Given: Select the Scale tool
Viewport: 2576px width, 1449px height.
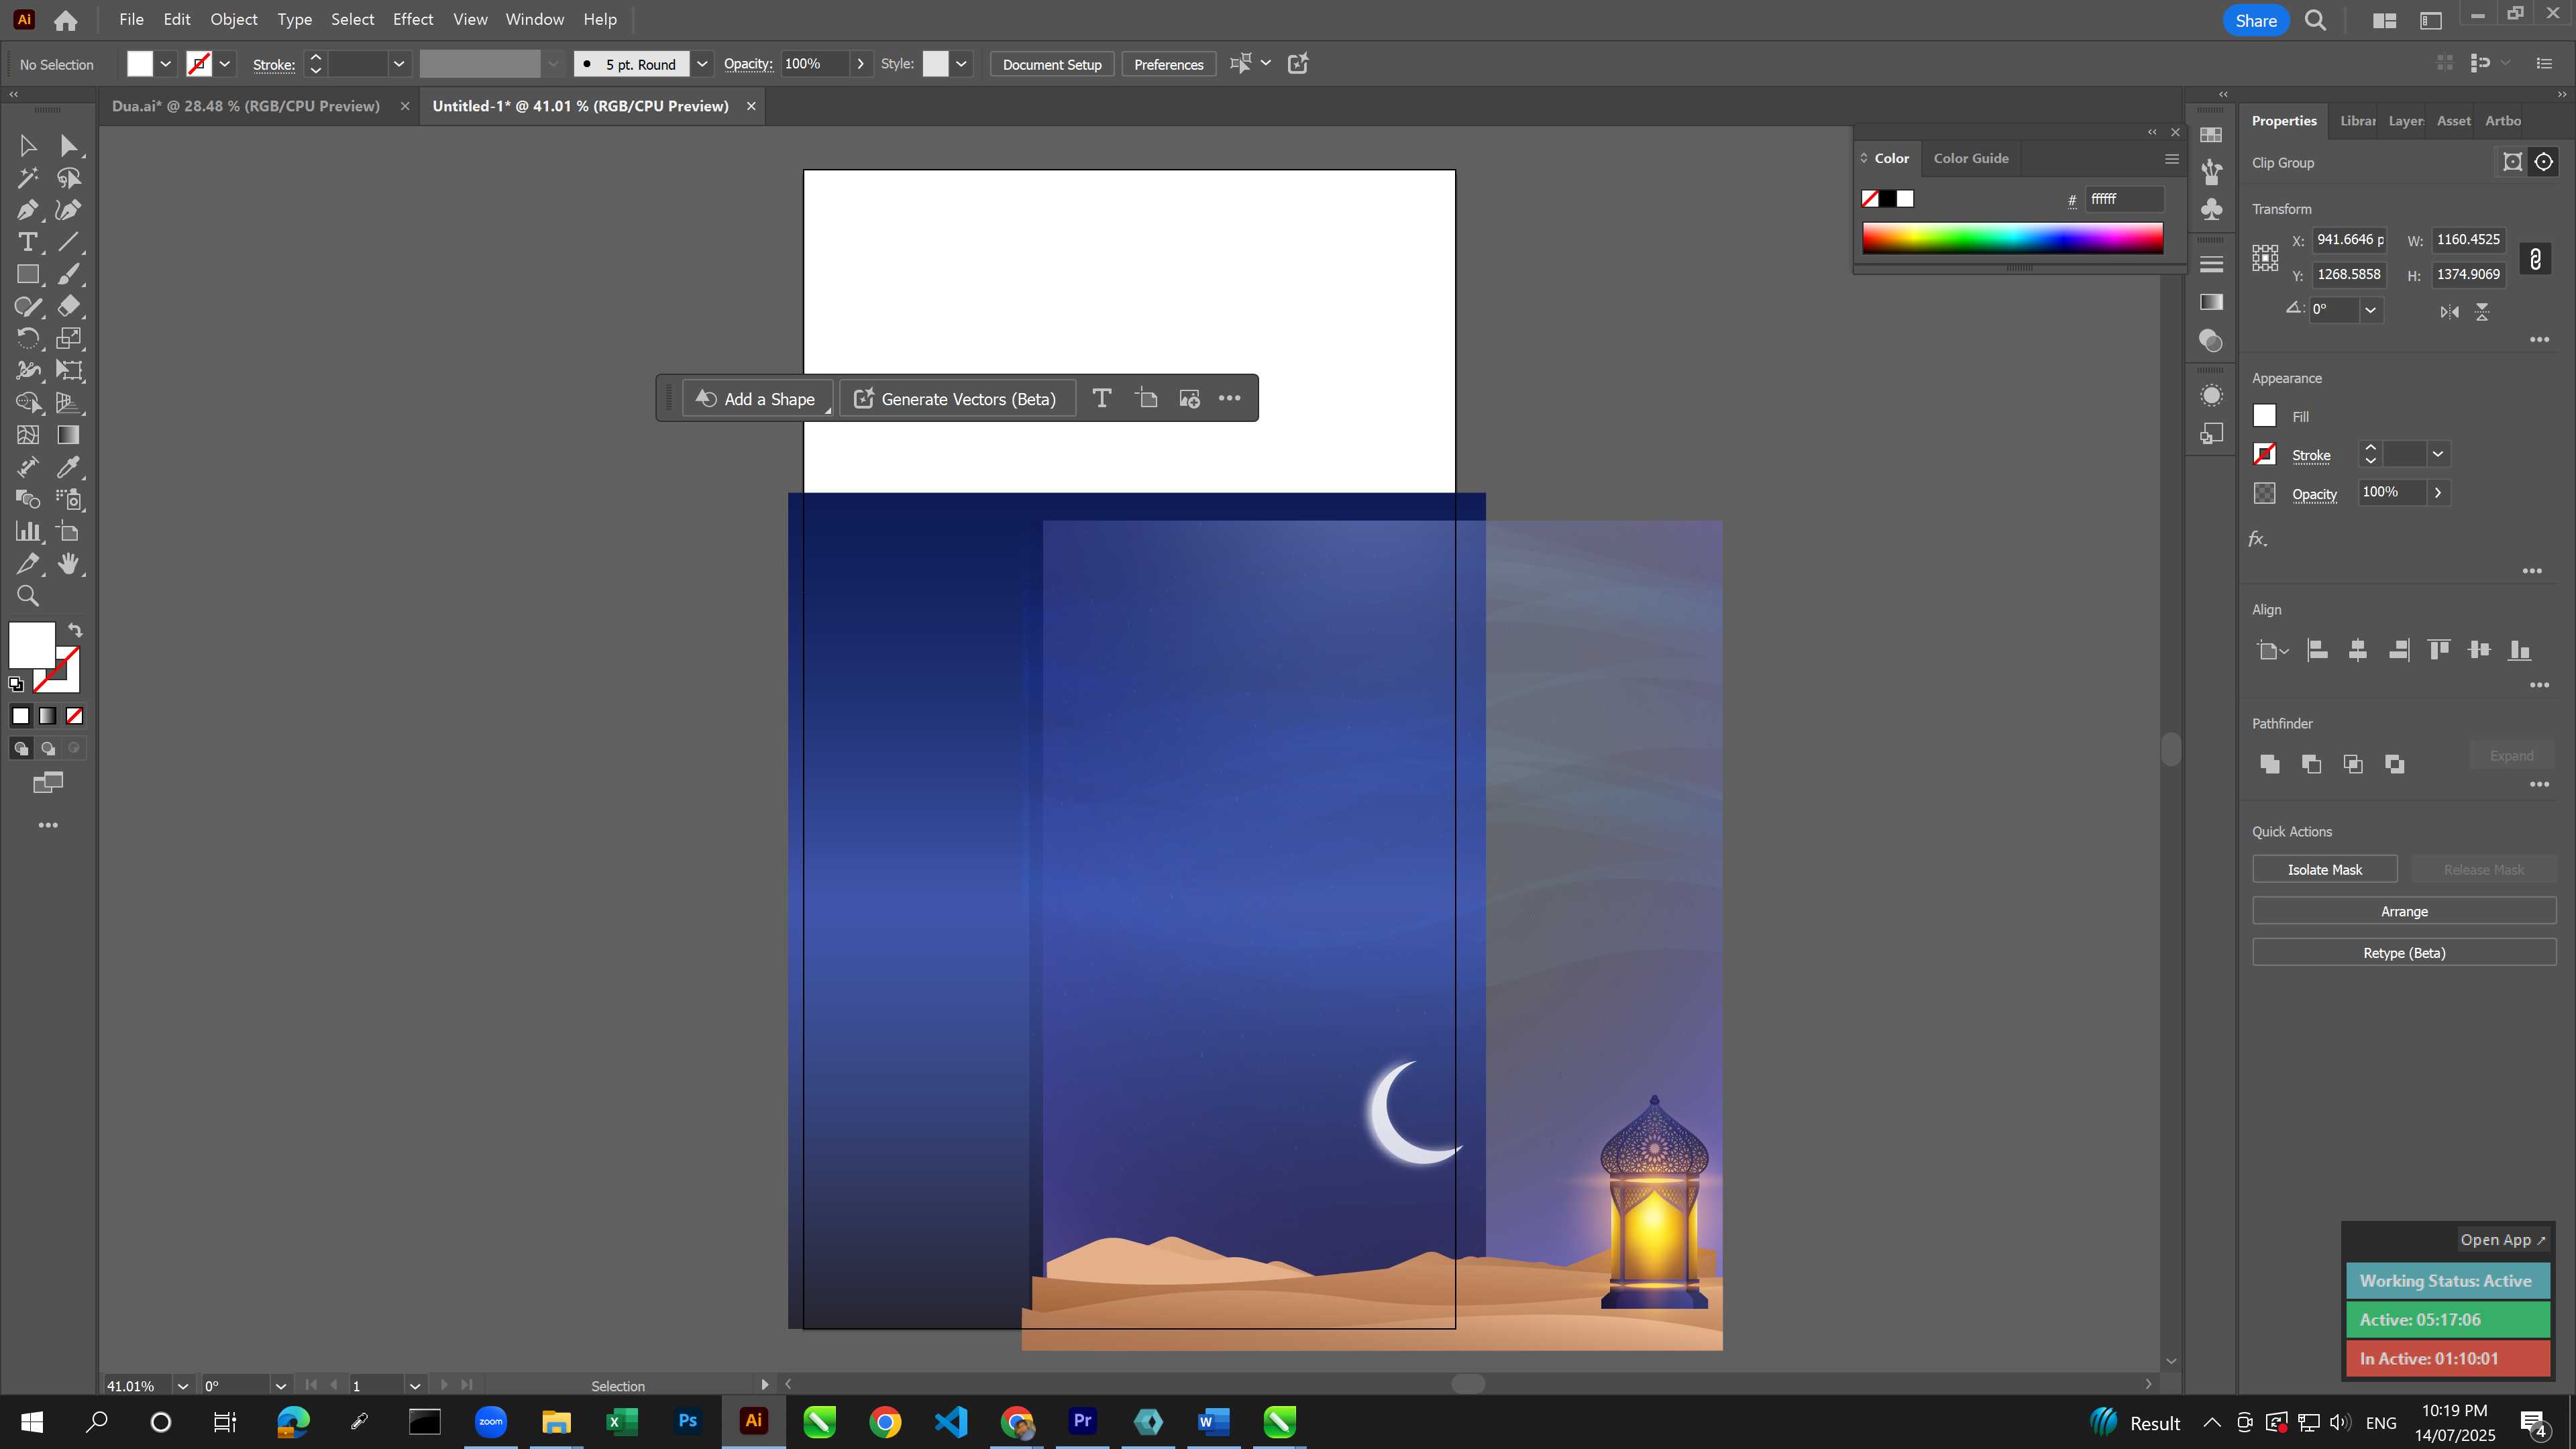Looking at the screenshot, I should 68,338.
